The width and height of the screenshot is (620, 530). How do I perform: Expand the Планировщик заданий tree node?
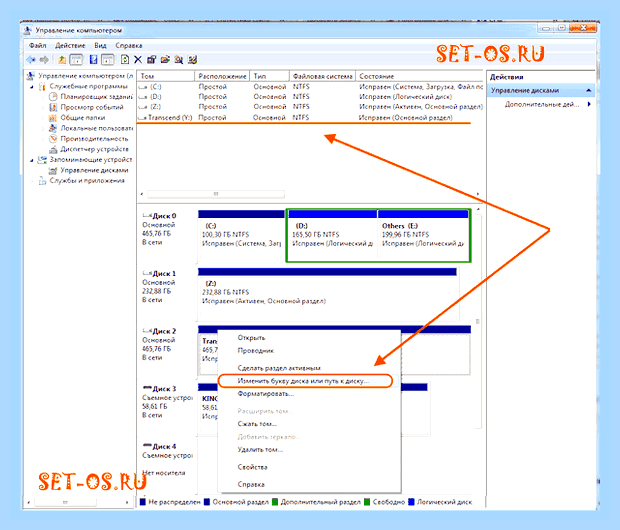(x=43, y=97)
